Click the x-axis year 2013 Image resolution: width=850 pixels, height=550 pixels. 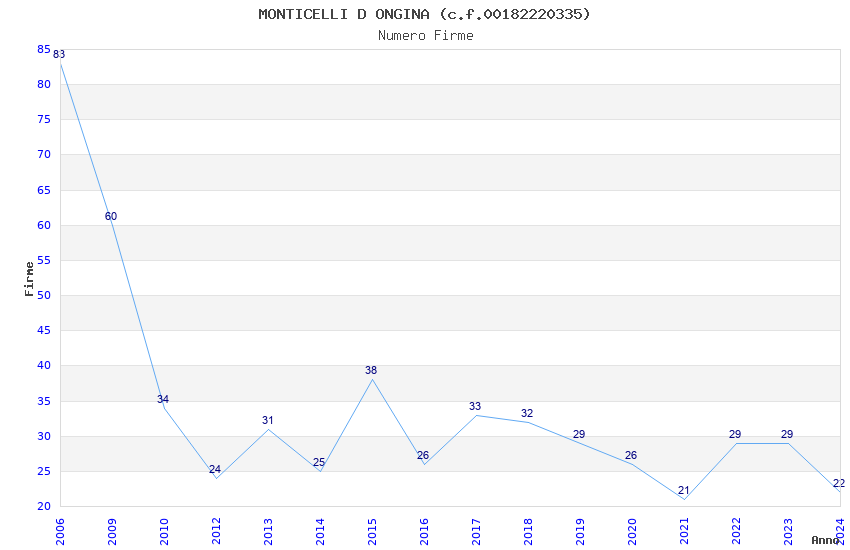click(268, 532)
